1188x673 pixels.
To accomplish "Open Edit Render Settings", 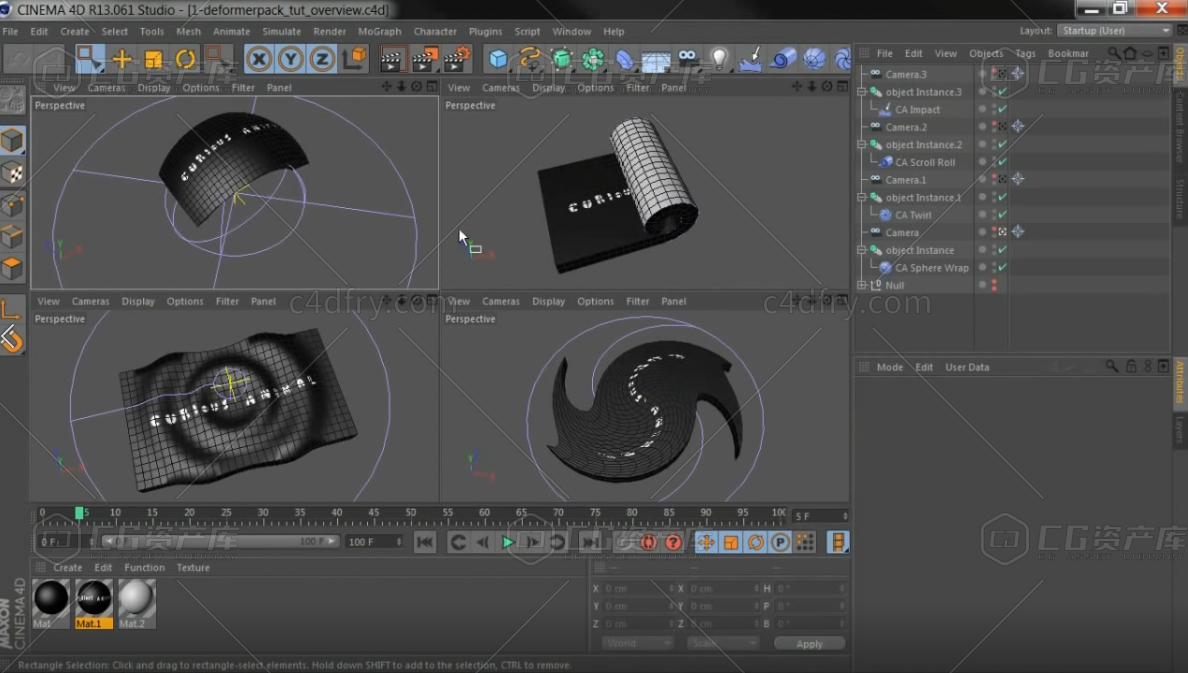I will click(x=457, y=58).
